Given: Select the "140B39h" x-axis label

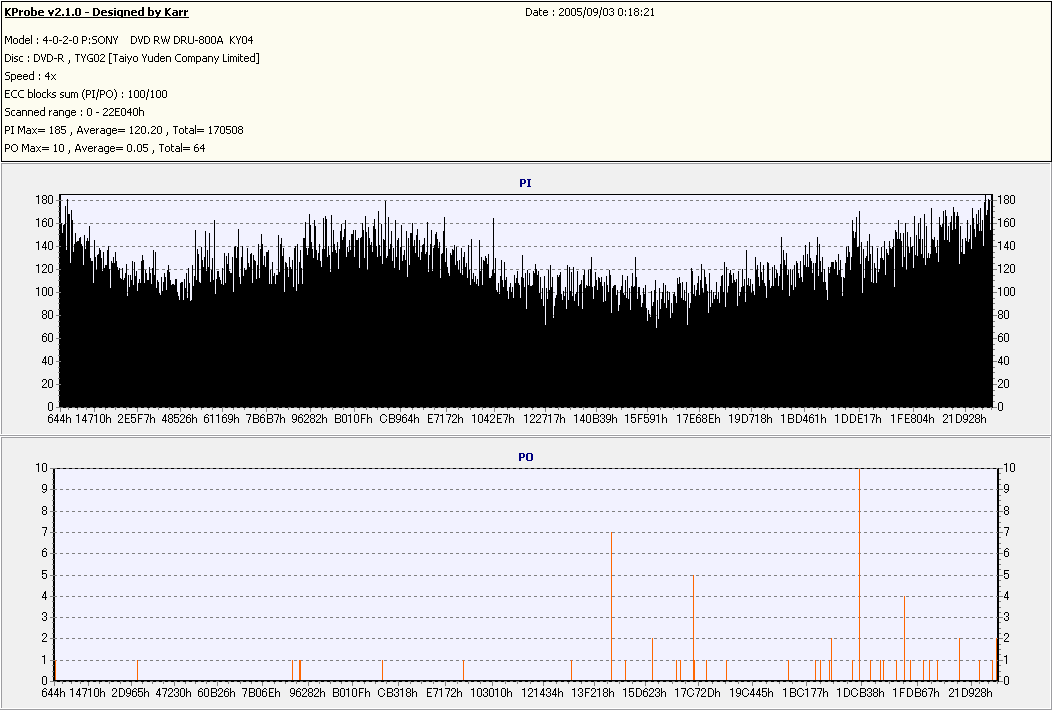Looking at the screenshot, I should pos(595,419).
